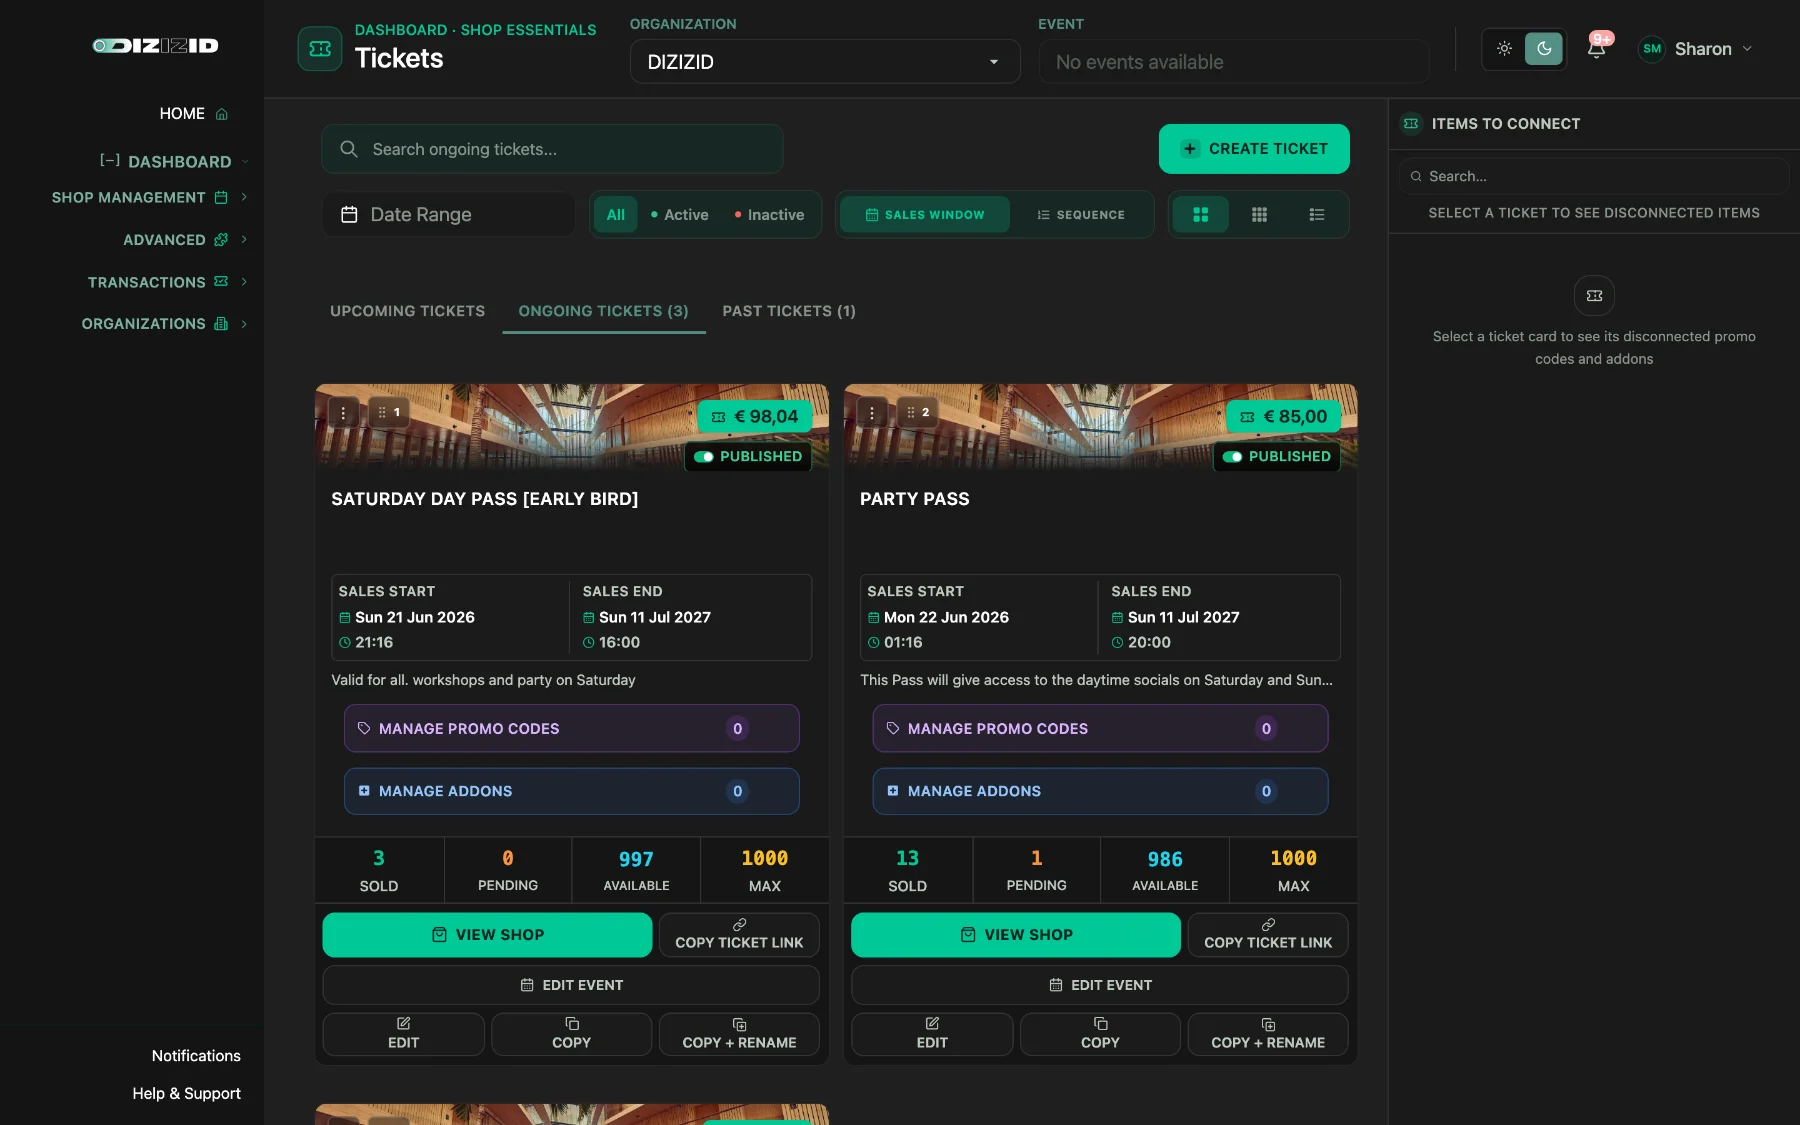Collapse the Dashboard sidebar section
The width and height of the screenshot is (1800, 1125).
(174, 161)
